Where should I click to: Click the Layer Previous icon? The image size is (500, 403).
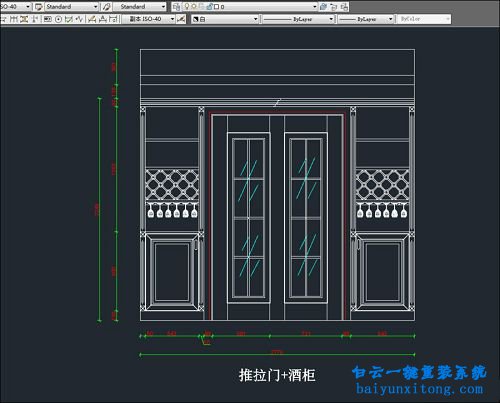[334, 7]
